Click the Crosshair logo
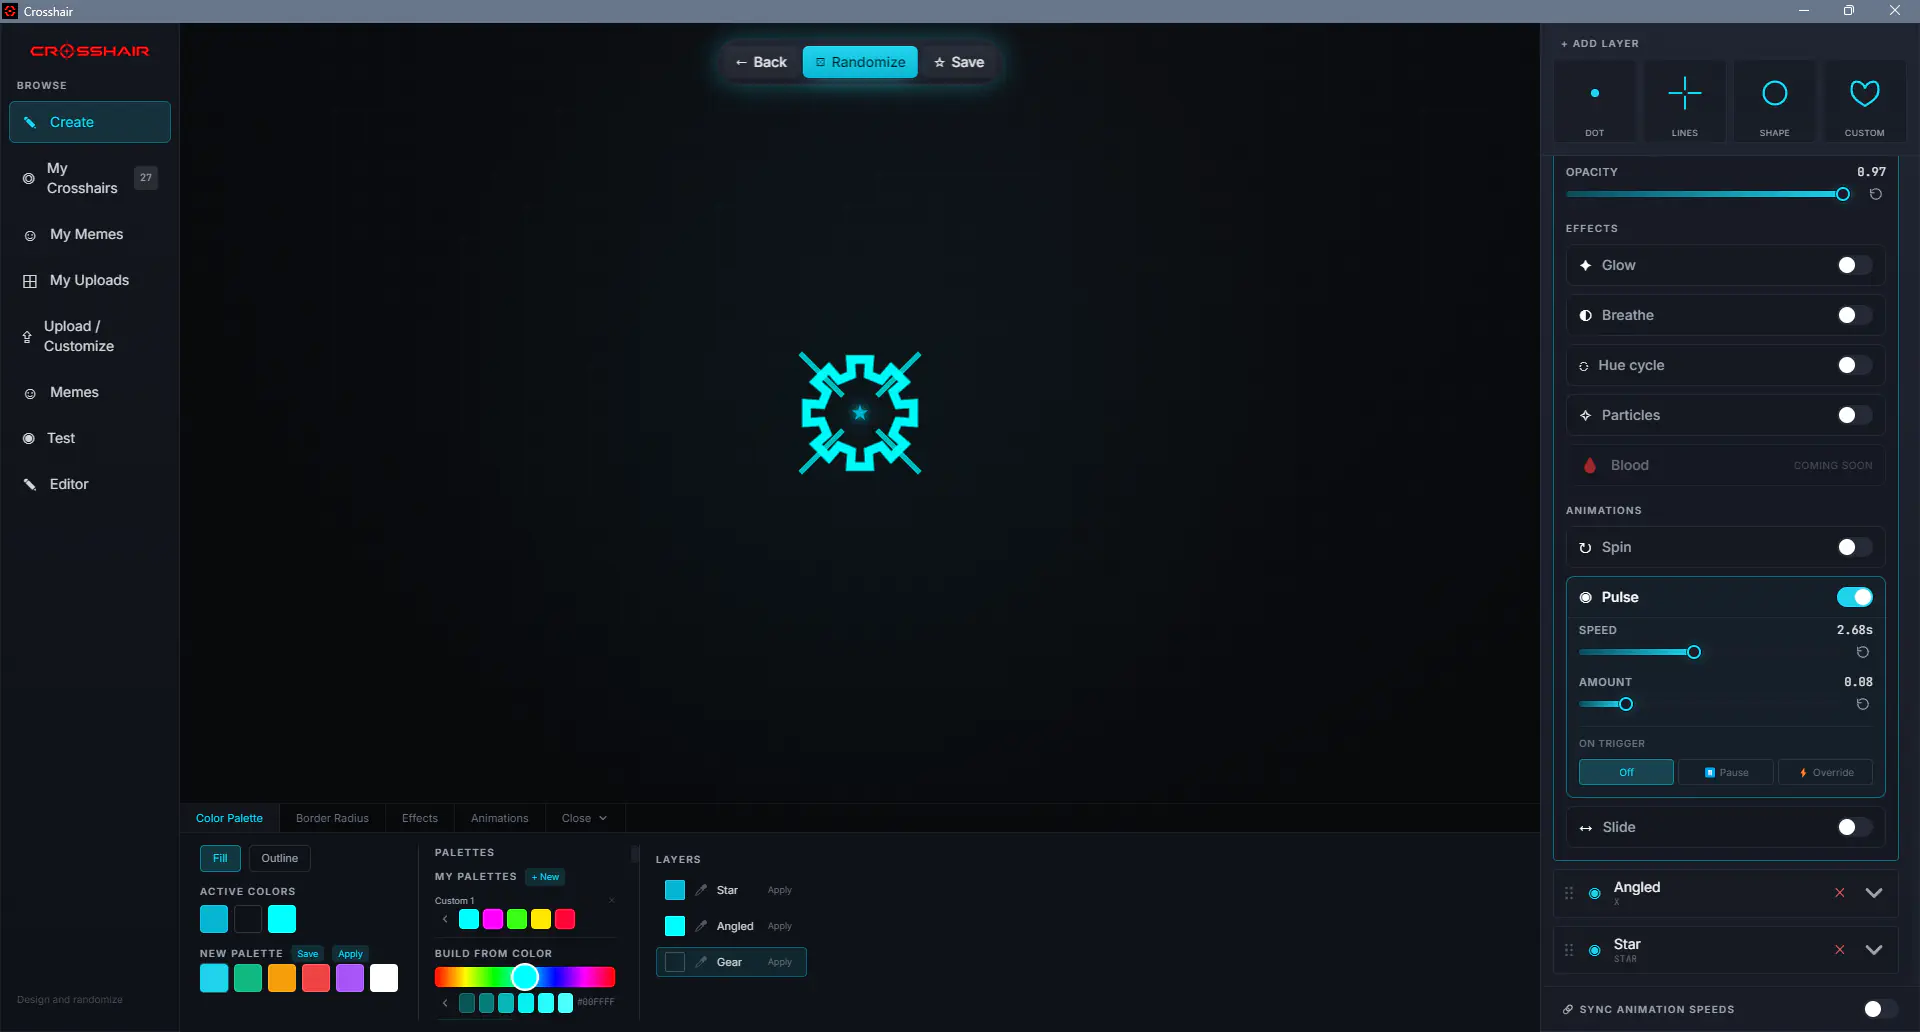1920x1032 pixels. click(x=90, y=51)
